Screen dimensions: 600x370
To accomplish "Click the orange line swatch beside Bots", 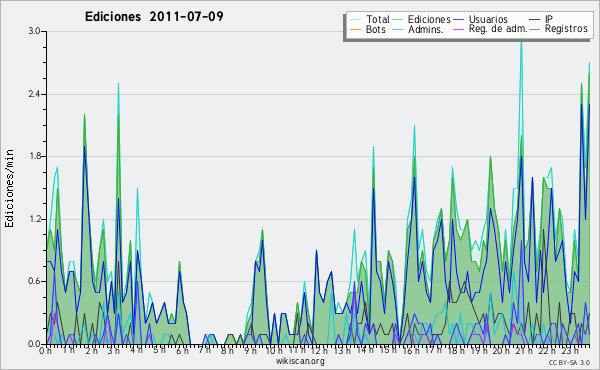I will coord(355,29).
